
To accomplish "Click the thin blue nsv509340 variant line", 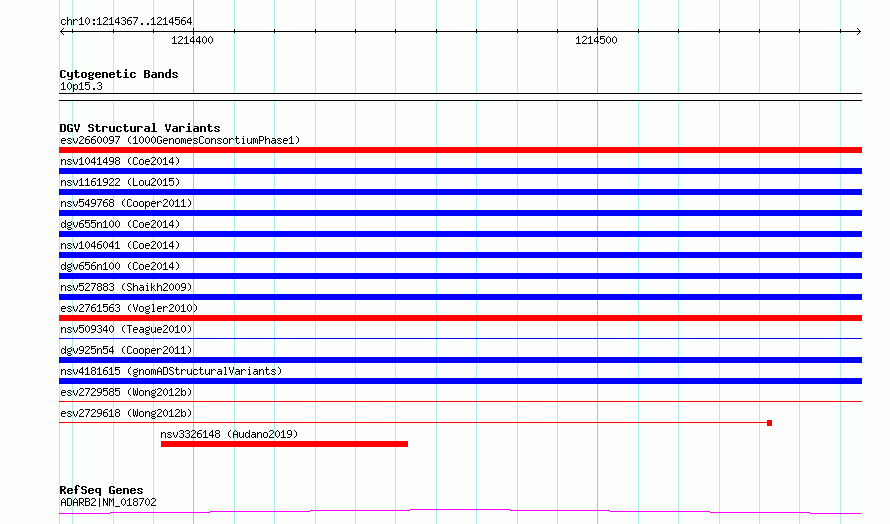I will pos(460,339).
